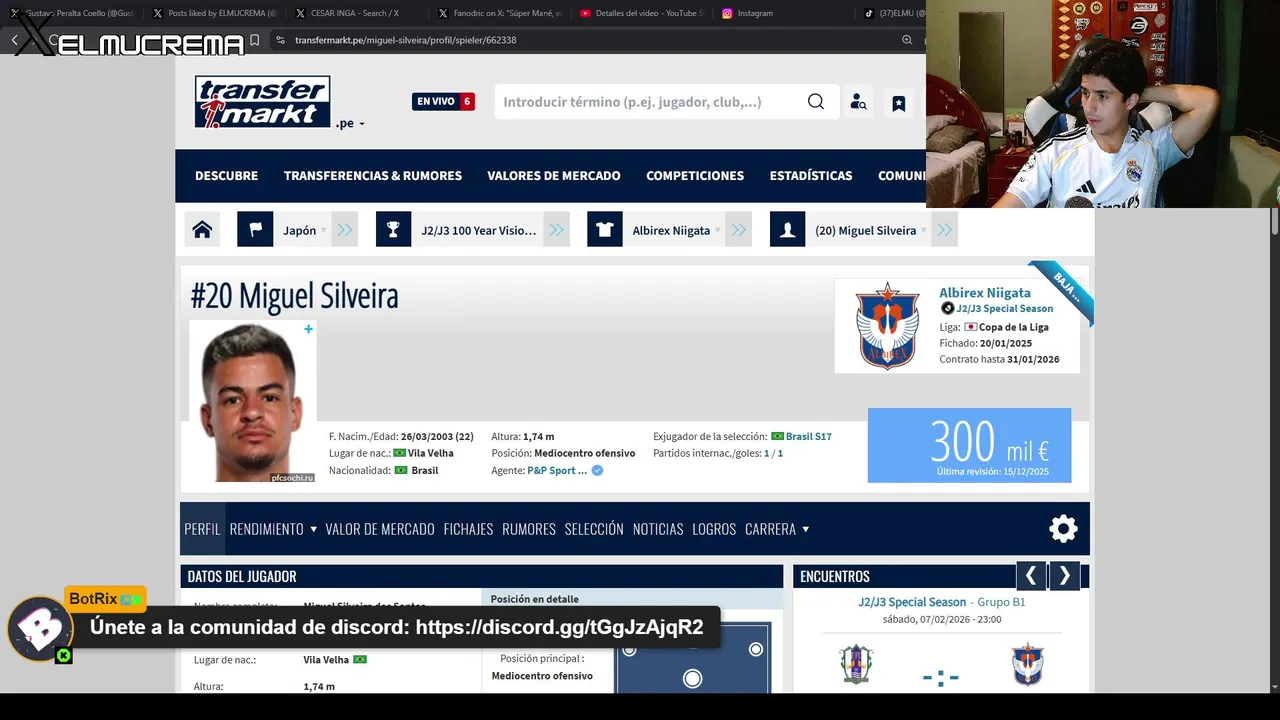Click the trophy competition breadcrumb icon
This screenshot has height=720, width=1280.
pos(393,230)
